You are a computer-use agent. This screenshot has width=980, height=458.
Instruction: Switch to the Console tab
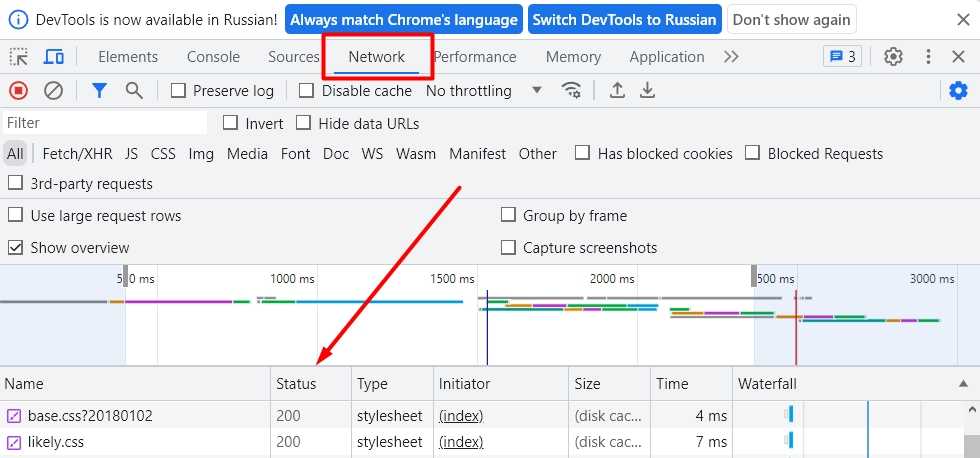tap(213, 57)
